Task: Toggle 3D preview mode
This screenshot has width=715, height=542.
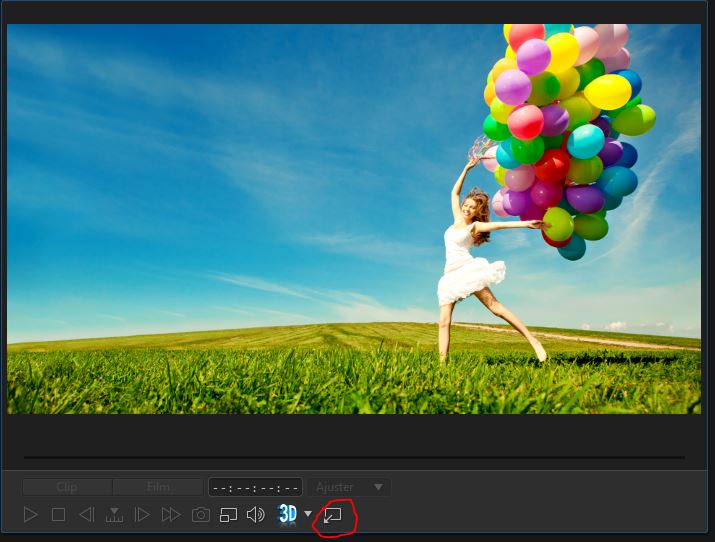Action: (x=287, y=514)
